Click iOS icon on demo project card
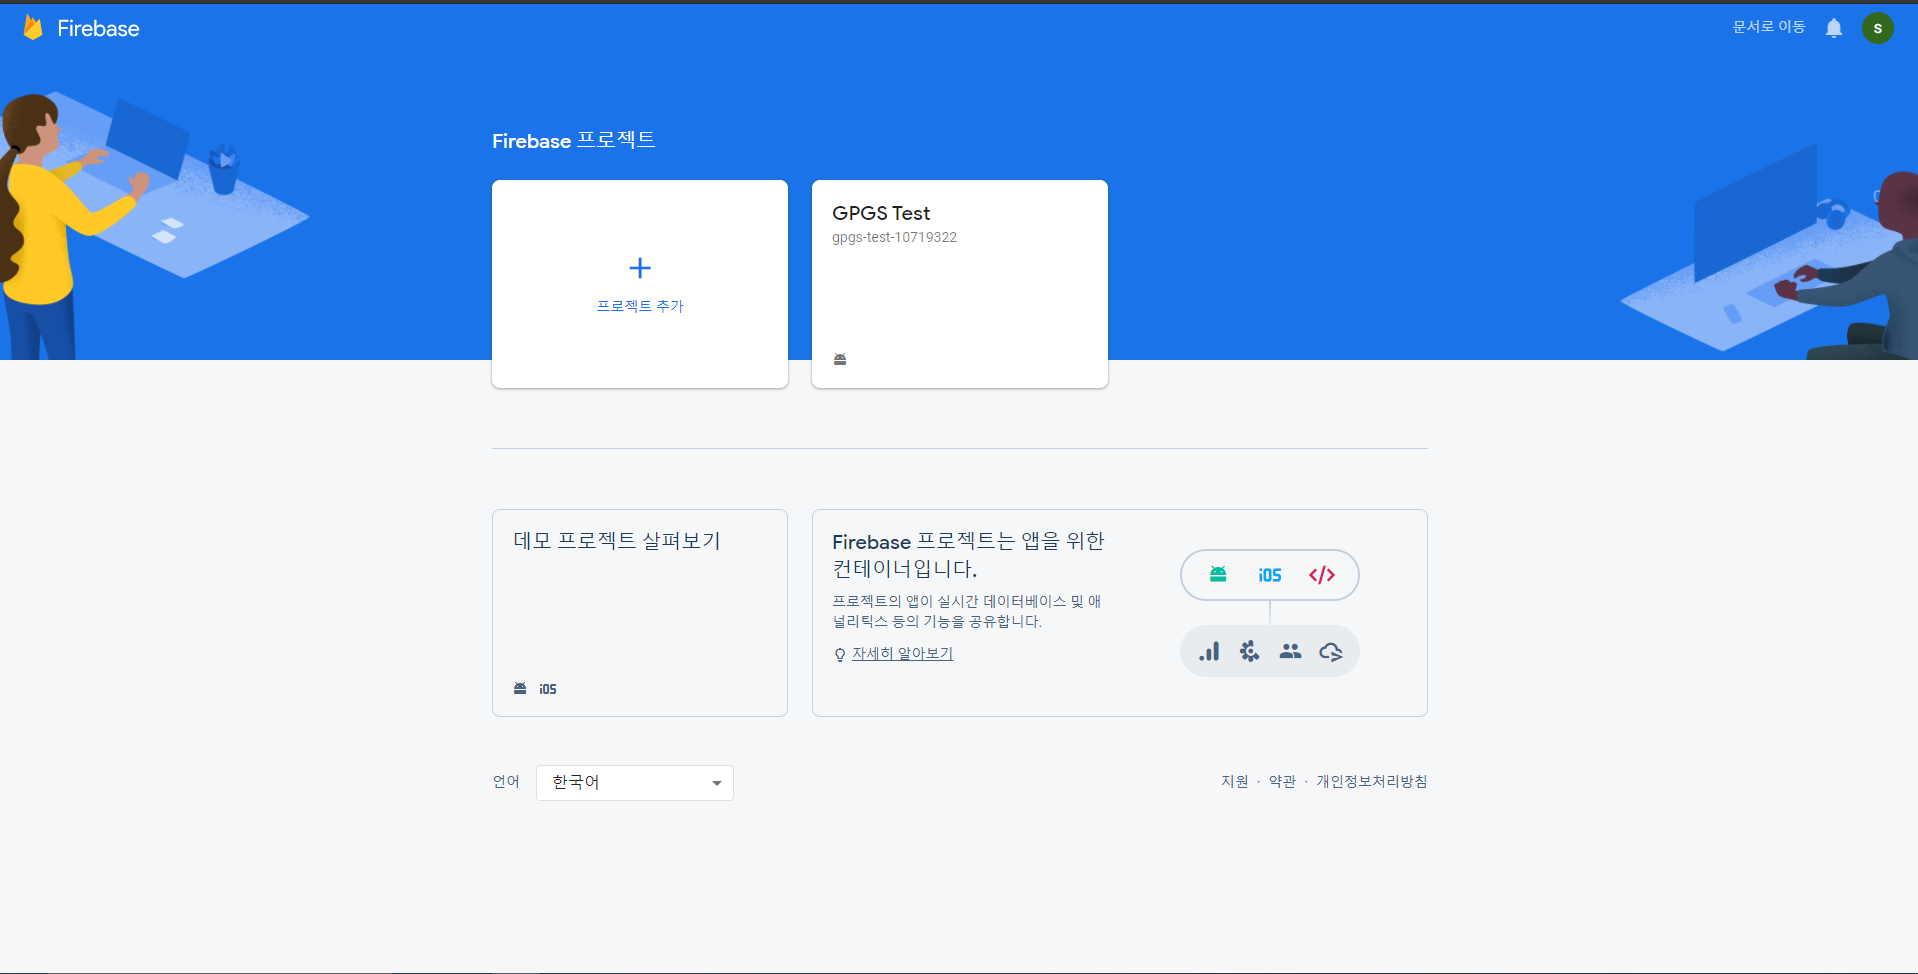The image size is (1918, 974). (548, 689)
